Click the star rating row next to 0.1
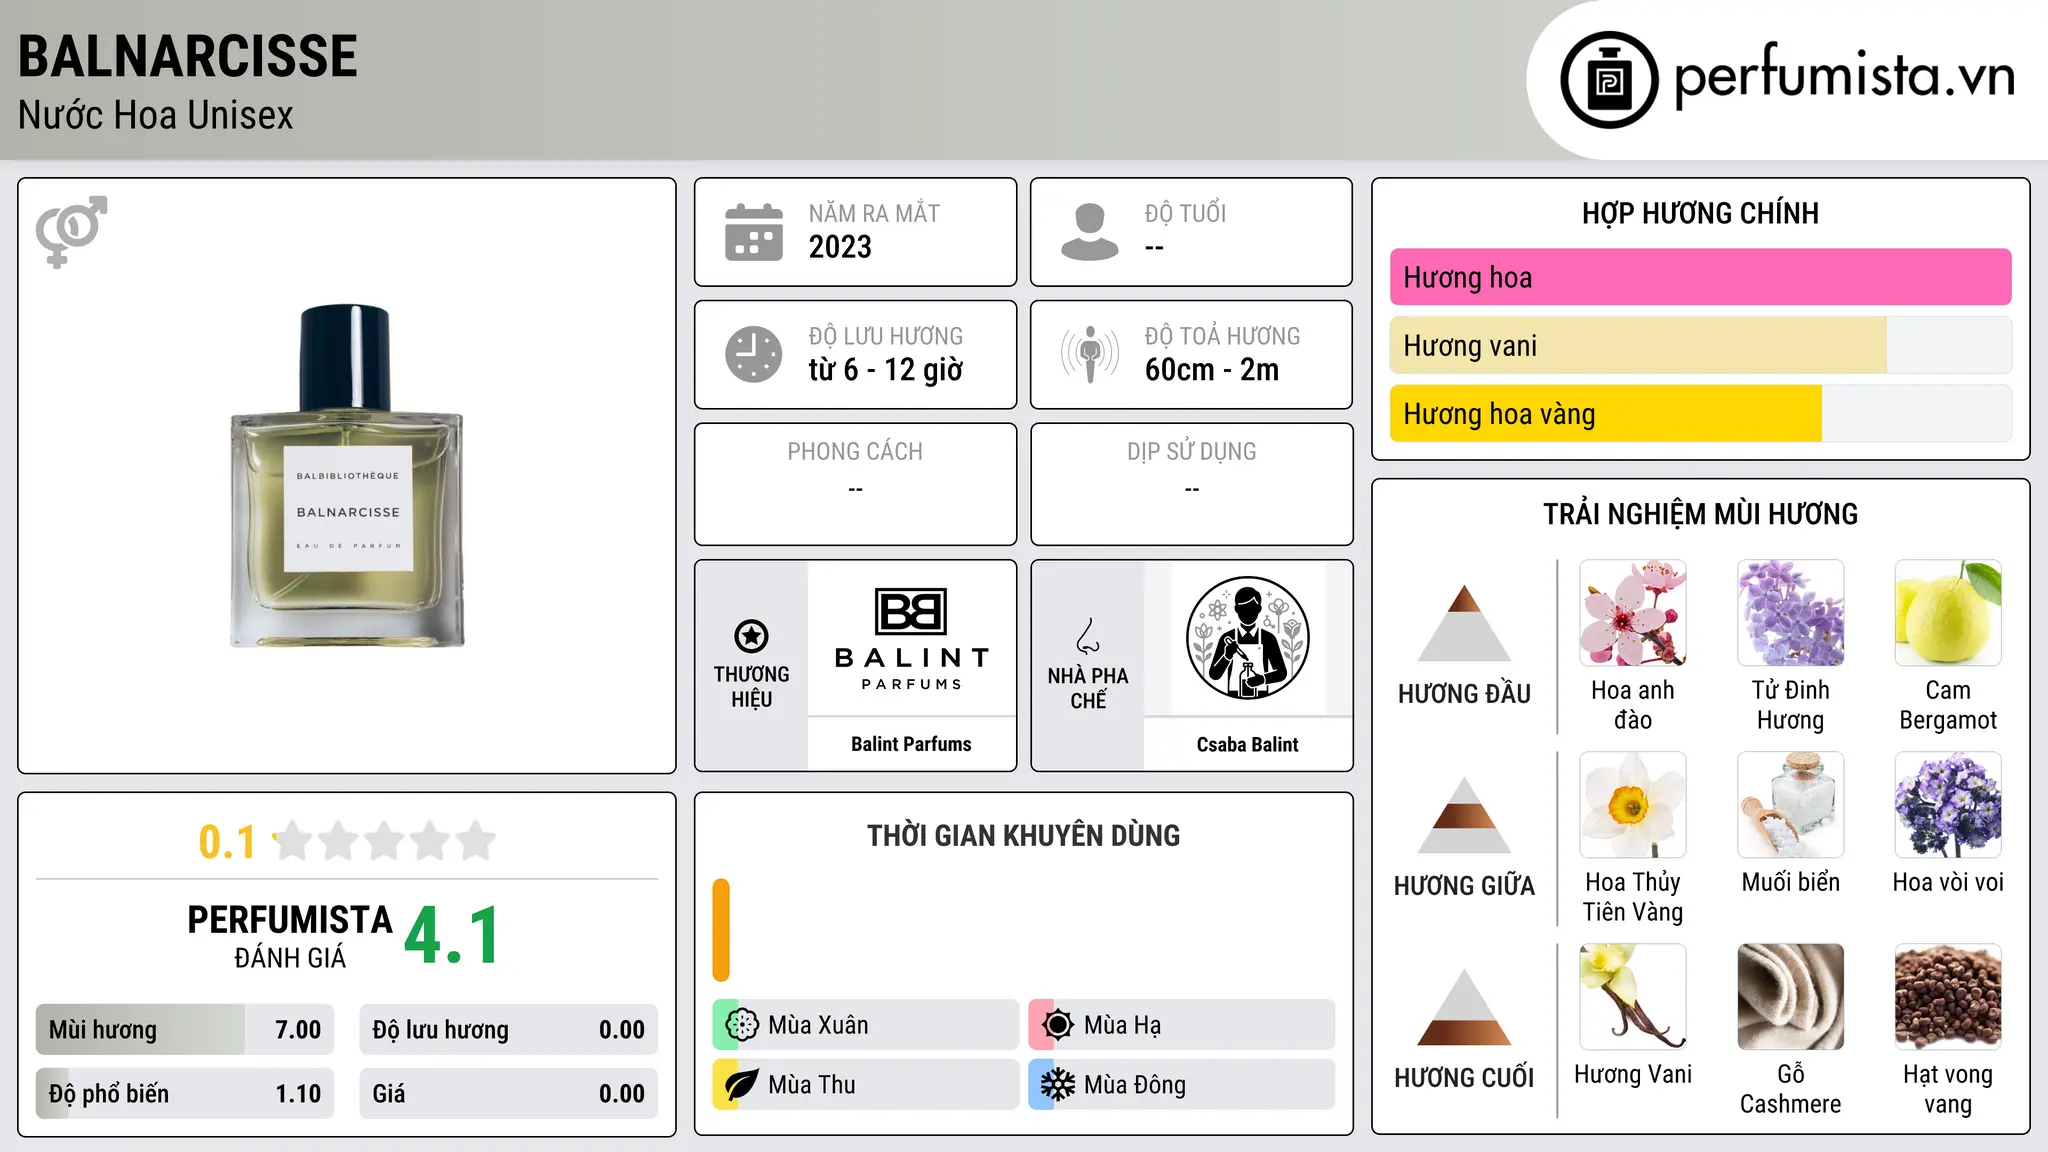 pyautogui.click(x=384, y=841)
